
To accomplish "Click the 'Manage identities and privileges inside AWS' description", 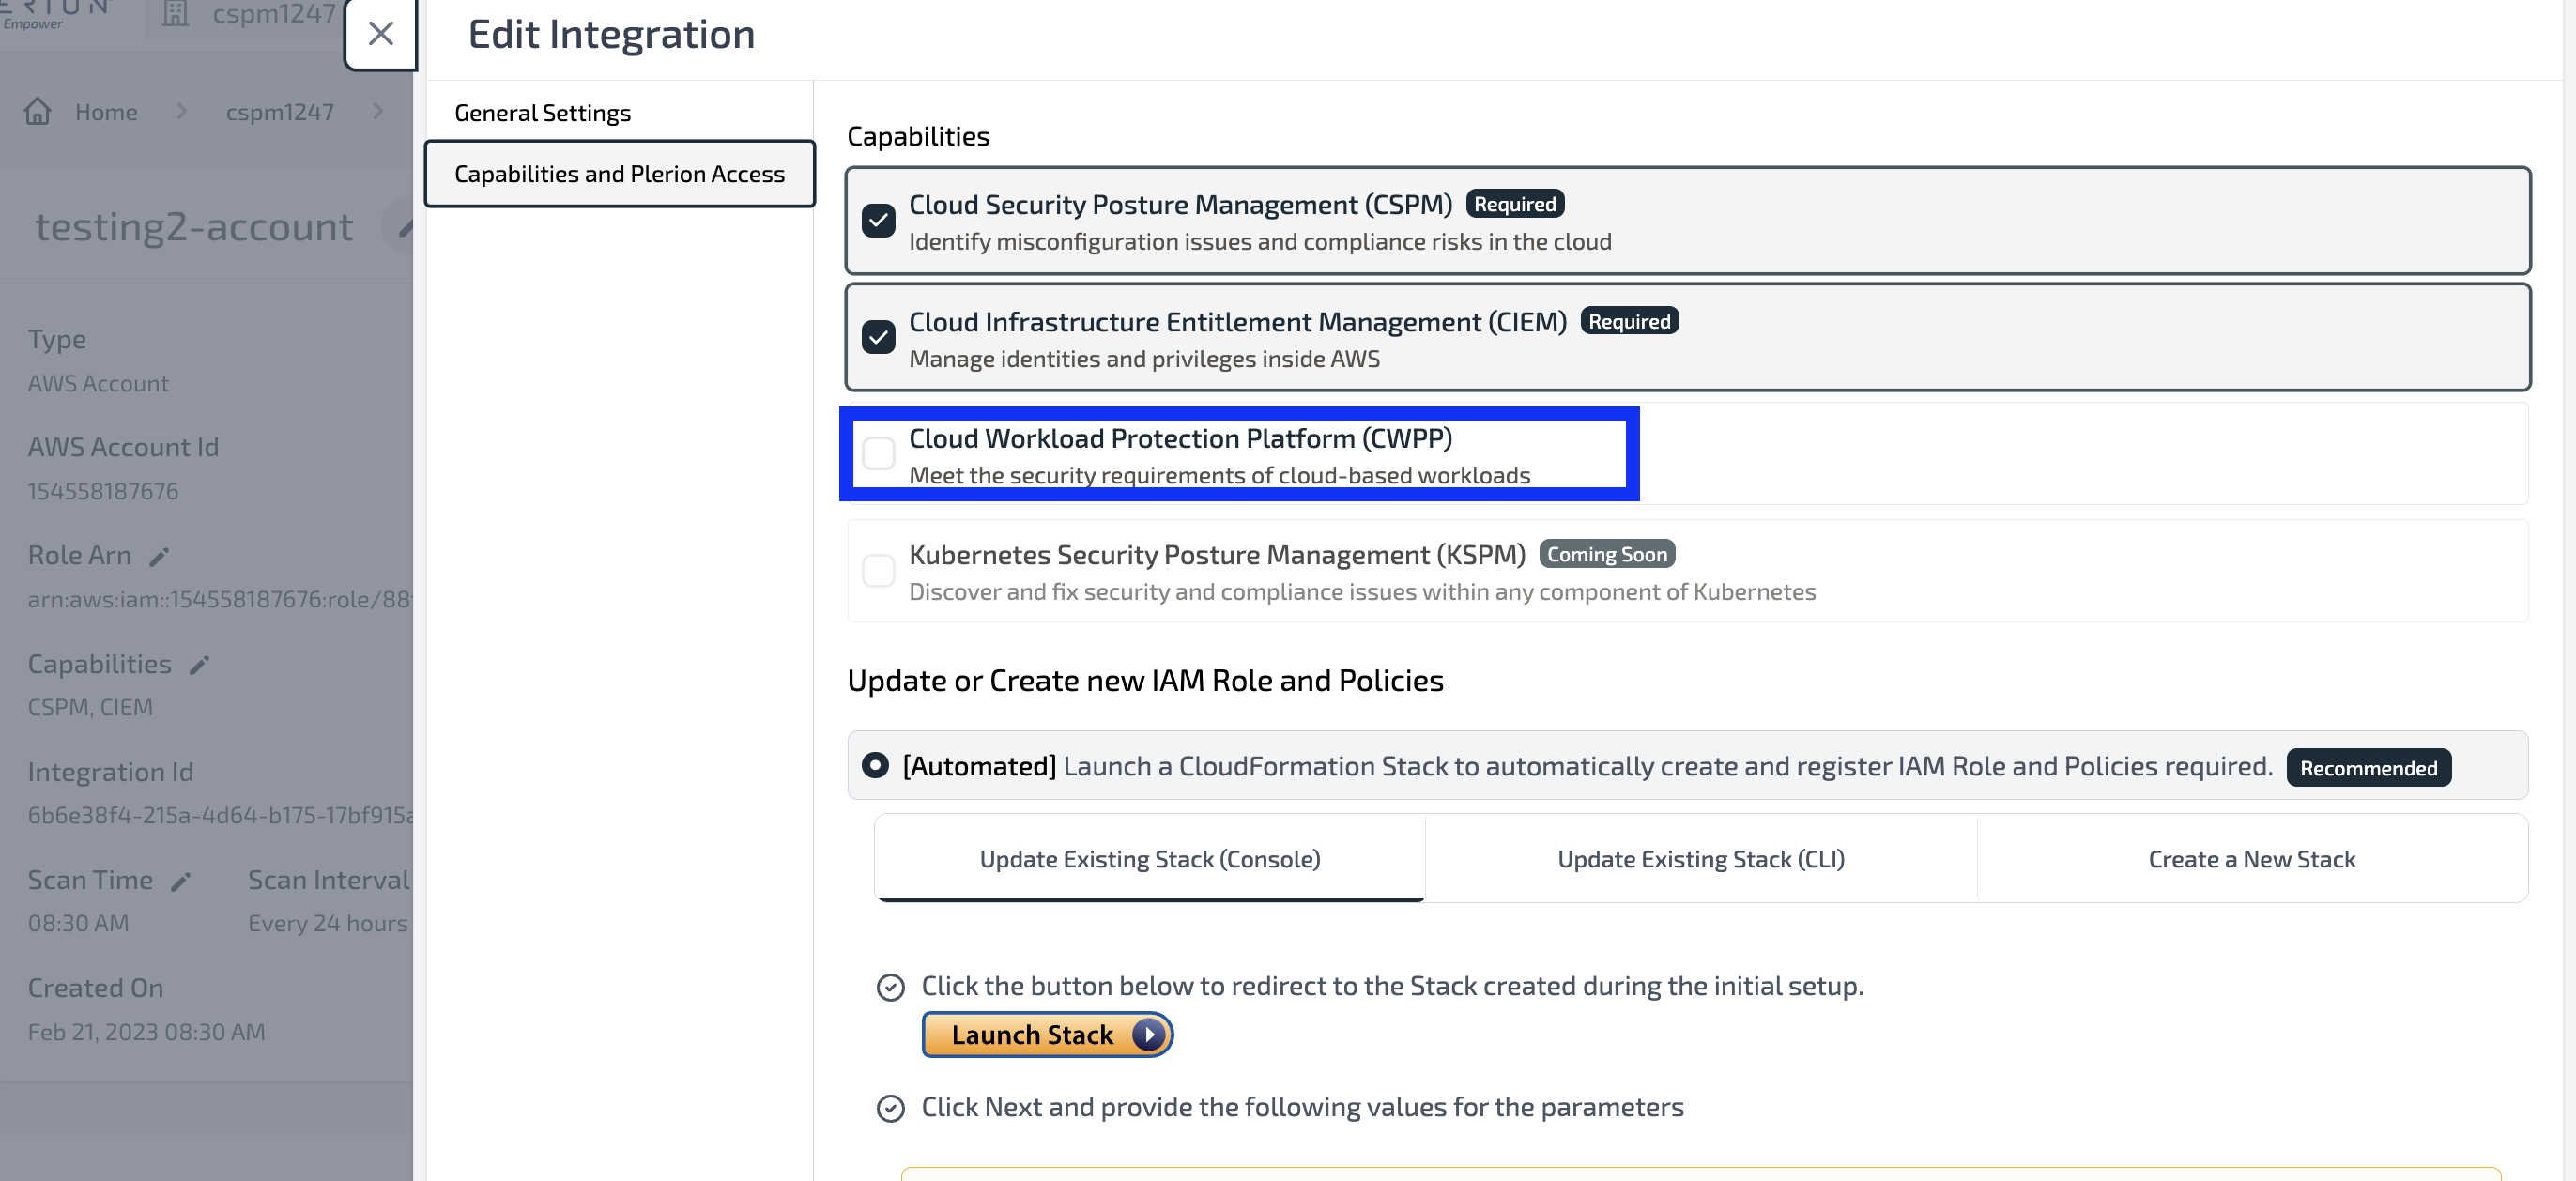I will coord(1144,358).
